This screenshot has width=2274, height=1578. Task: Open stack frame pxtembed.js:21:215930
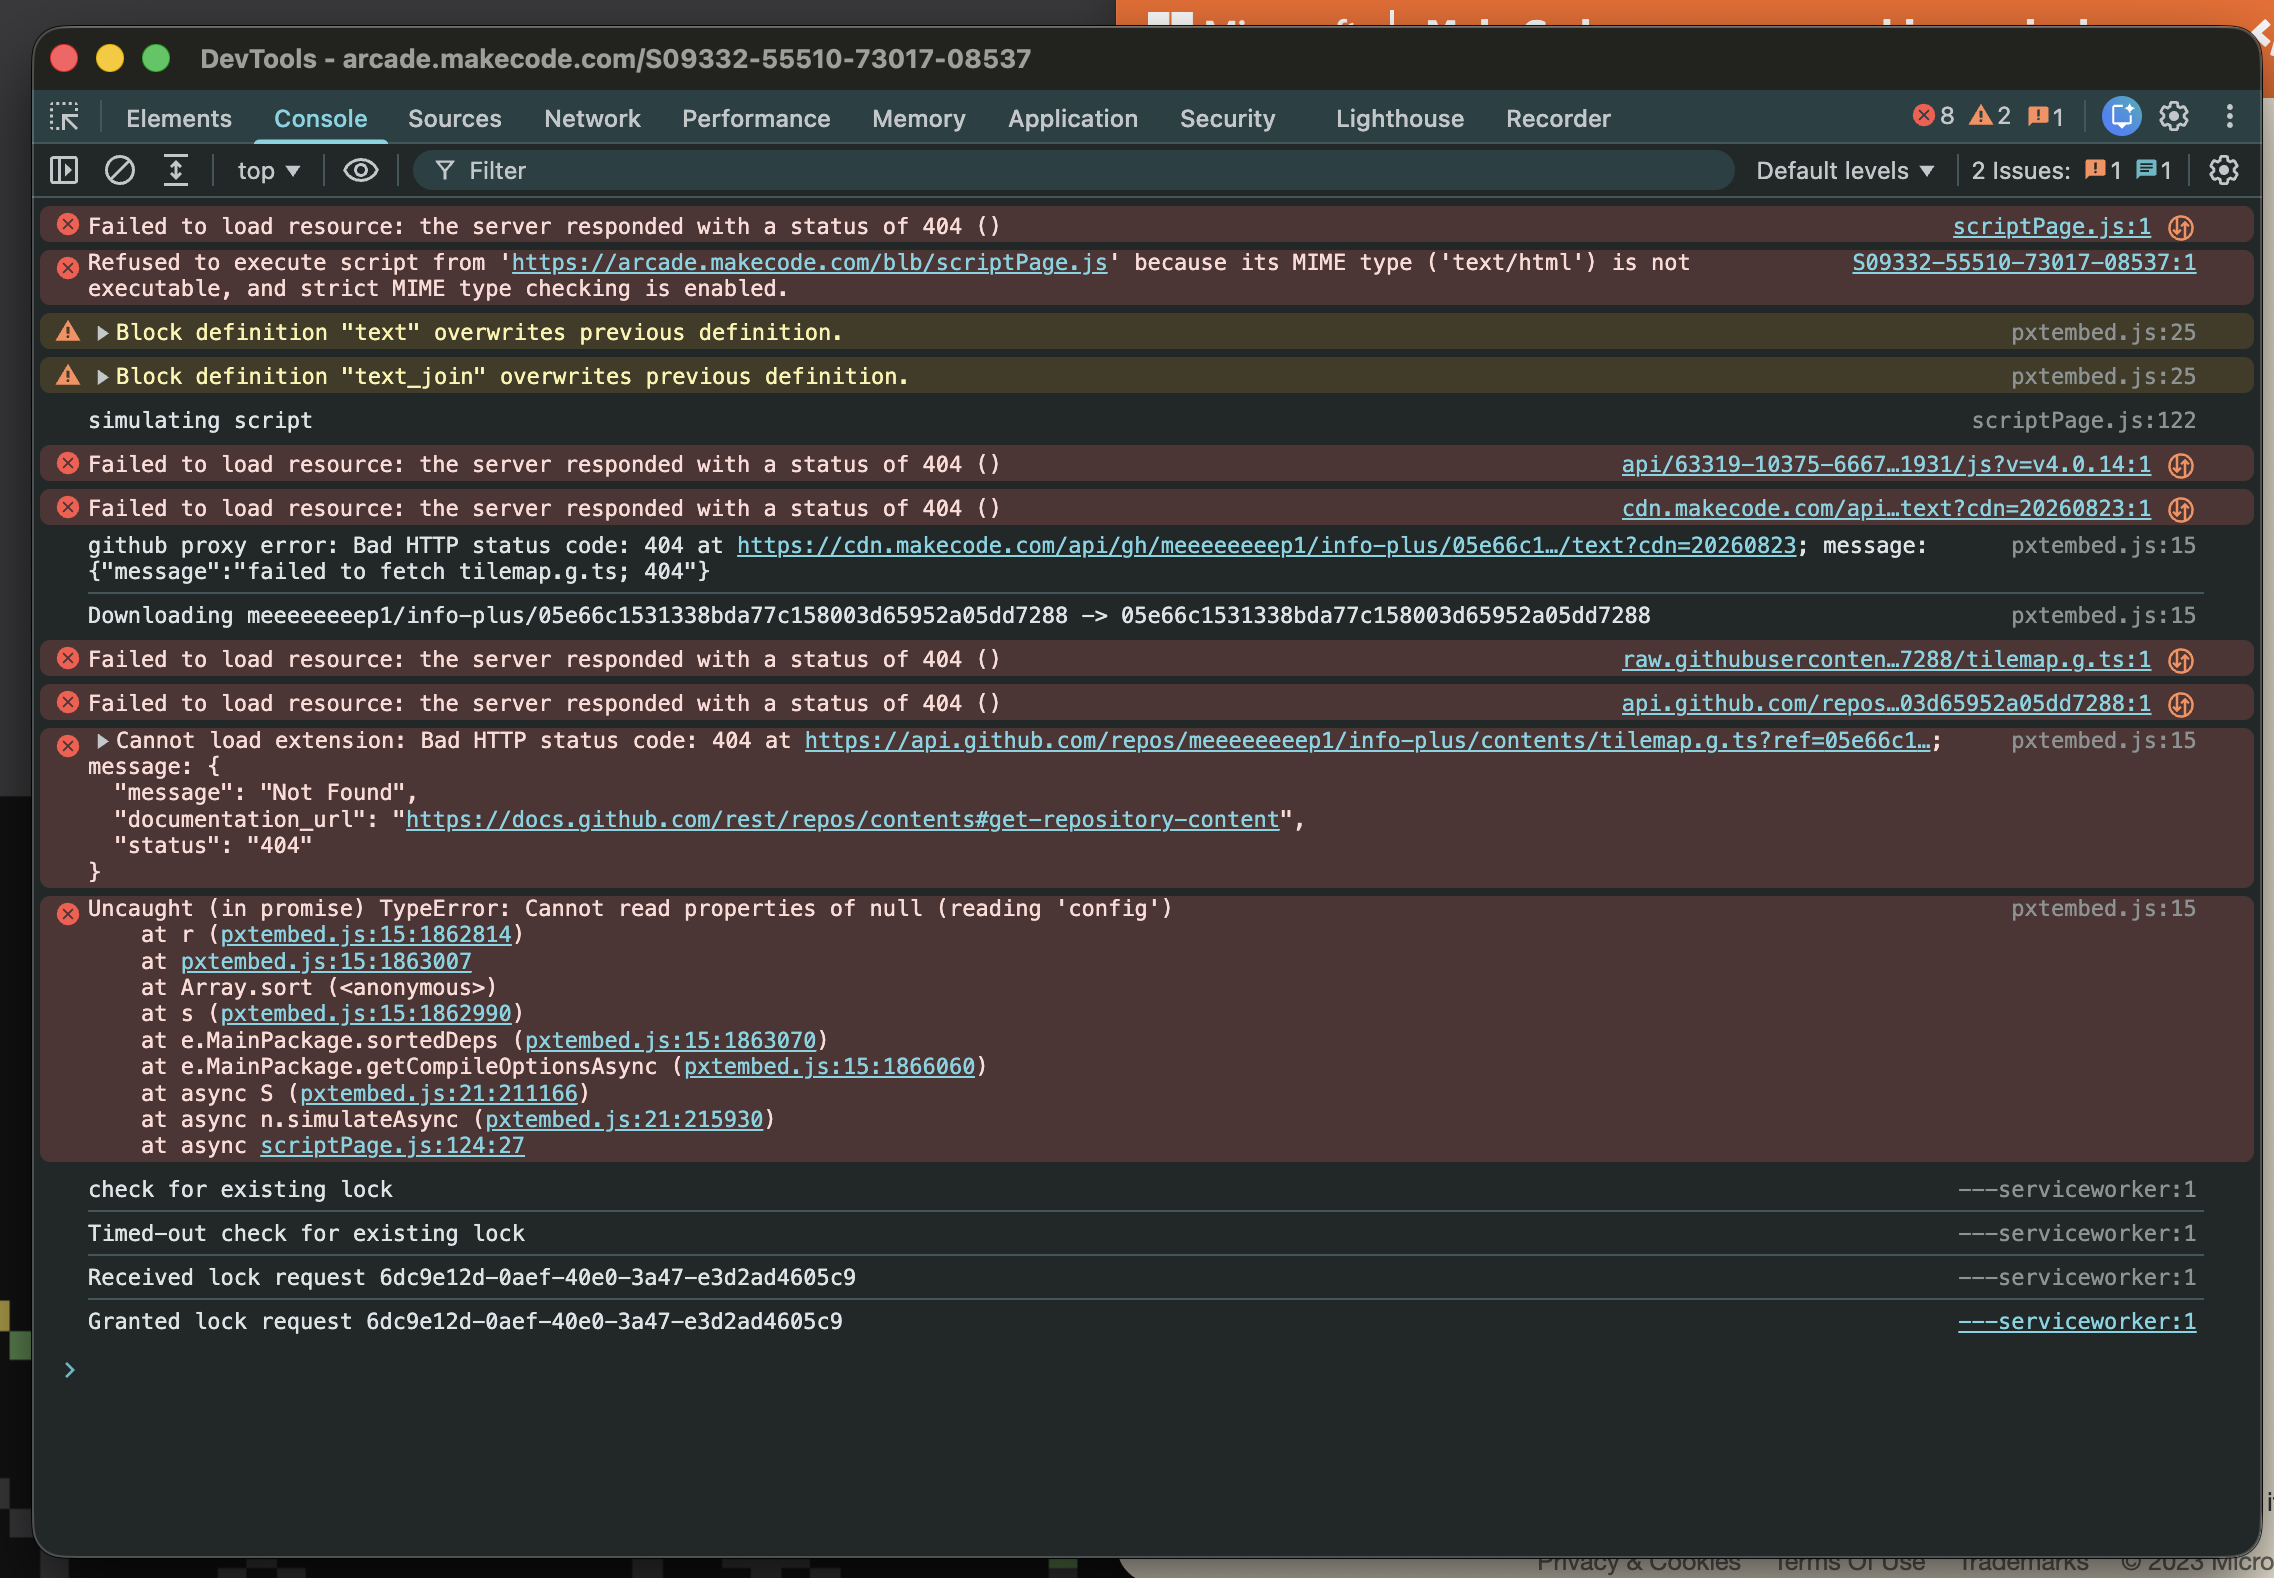(x=624, y=1120)
